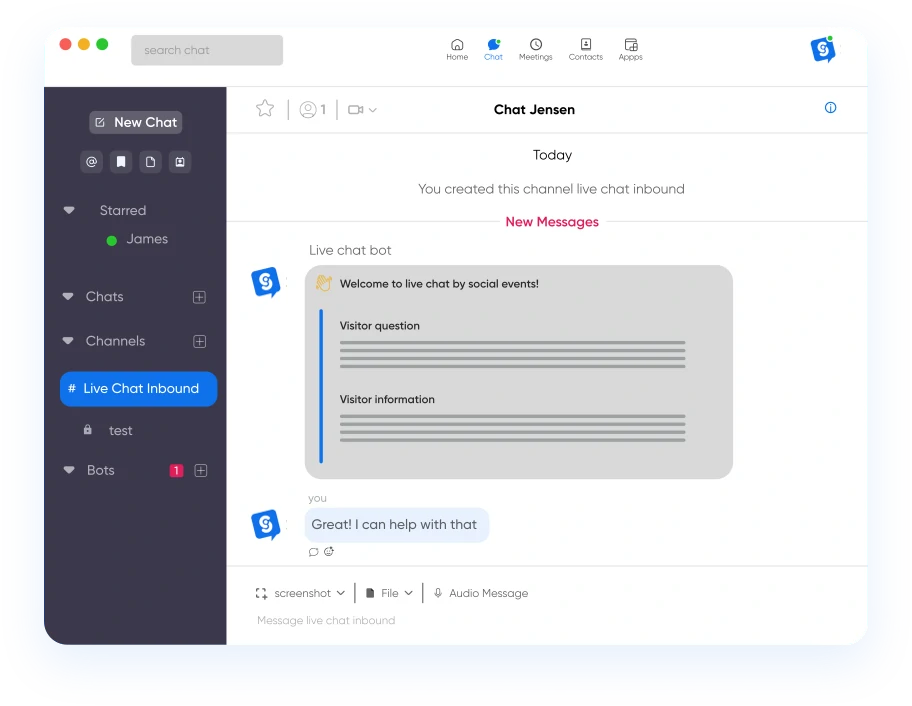This screenshot has width=912, height=706.
Task: Add a new channel with plus icon
Action: point(199,341)
